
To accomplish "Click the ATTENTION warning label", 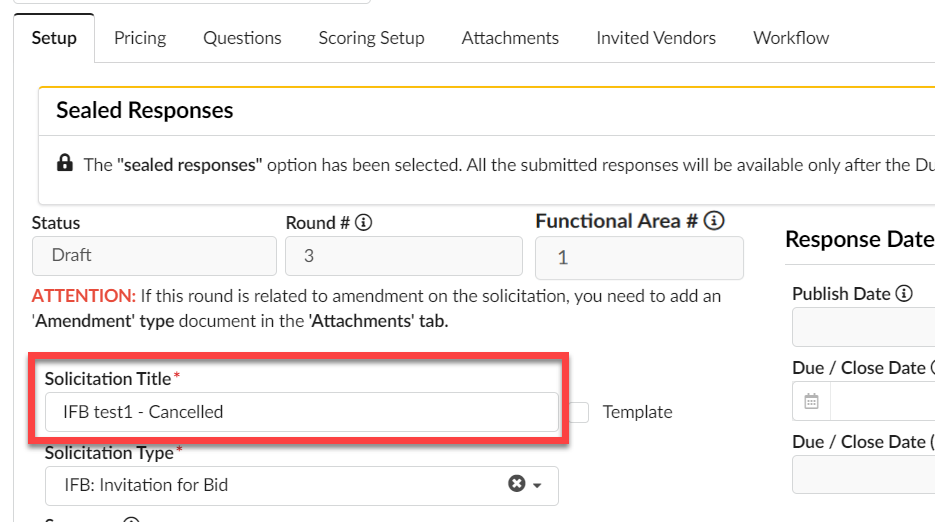I will pyautogui.click(x=84, y=296).
